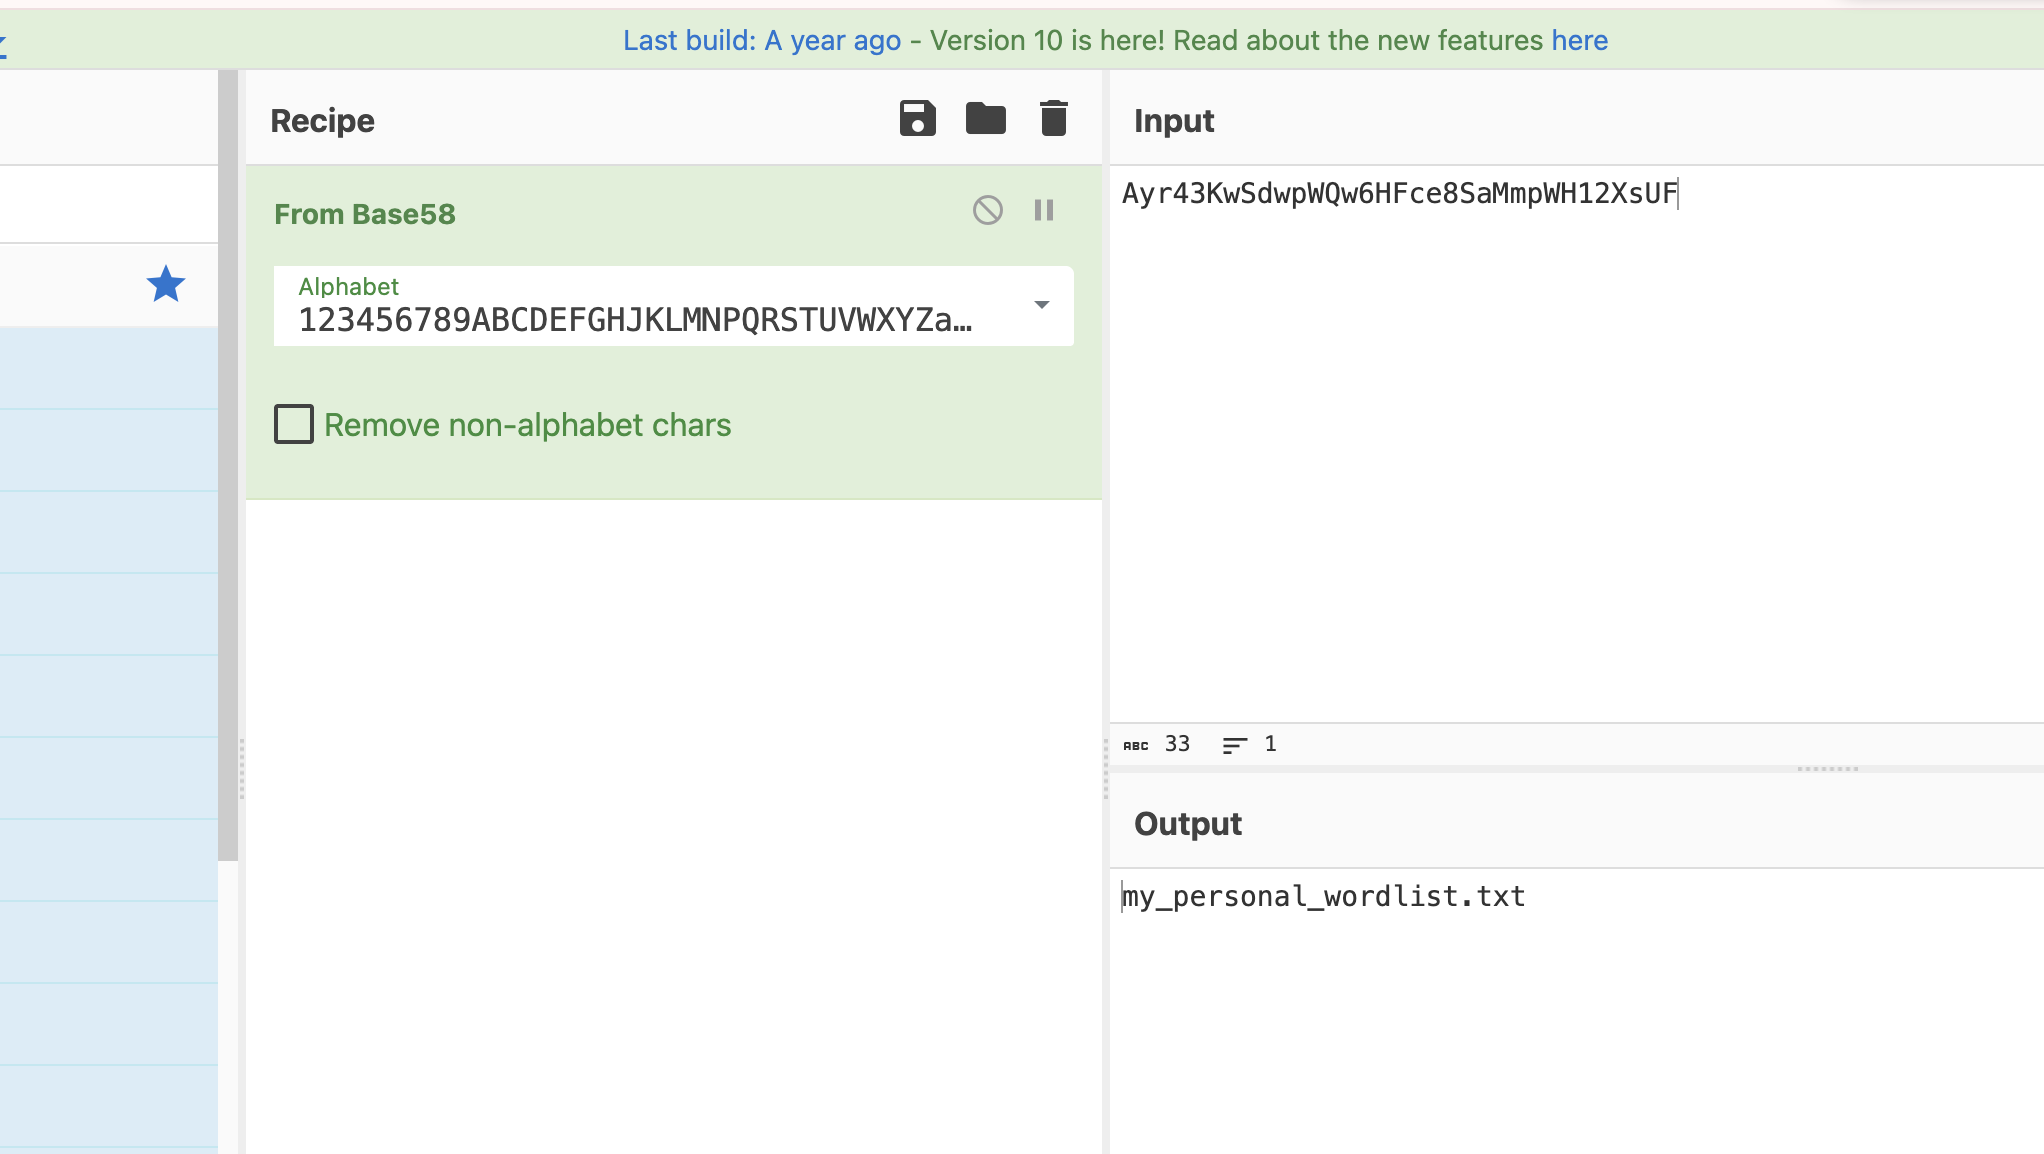Click the input line count indicator
The image size is (2044, 1154).
tap(1249, 744)
